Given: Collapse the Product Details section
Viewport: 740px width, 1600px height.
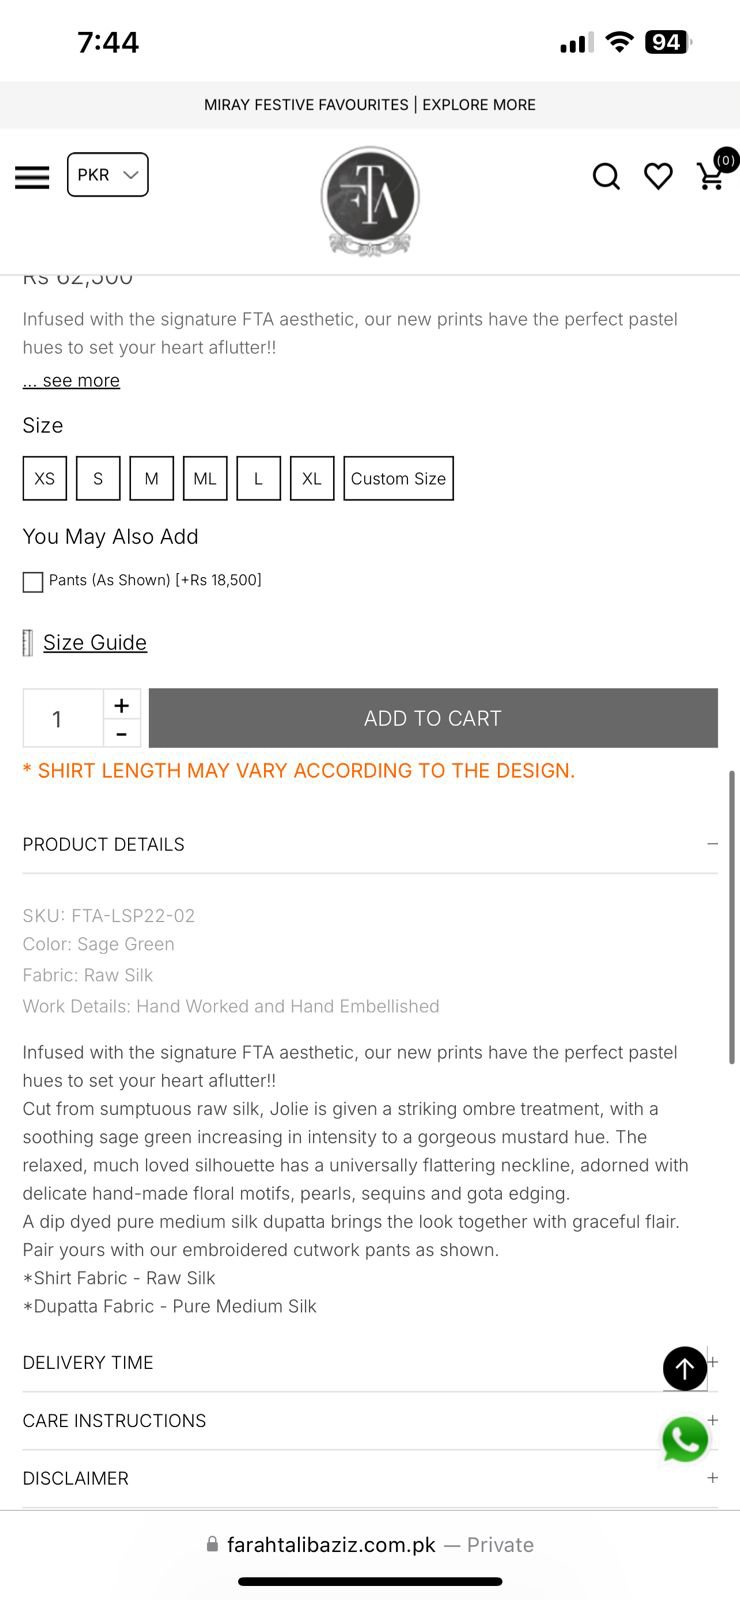Looking at the screenshot, I should pos(712,844).
